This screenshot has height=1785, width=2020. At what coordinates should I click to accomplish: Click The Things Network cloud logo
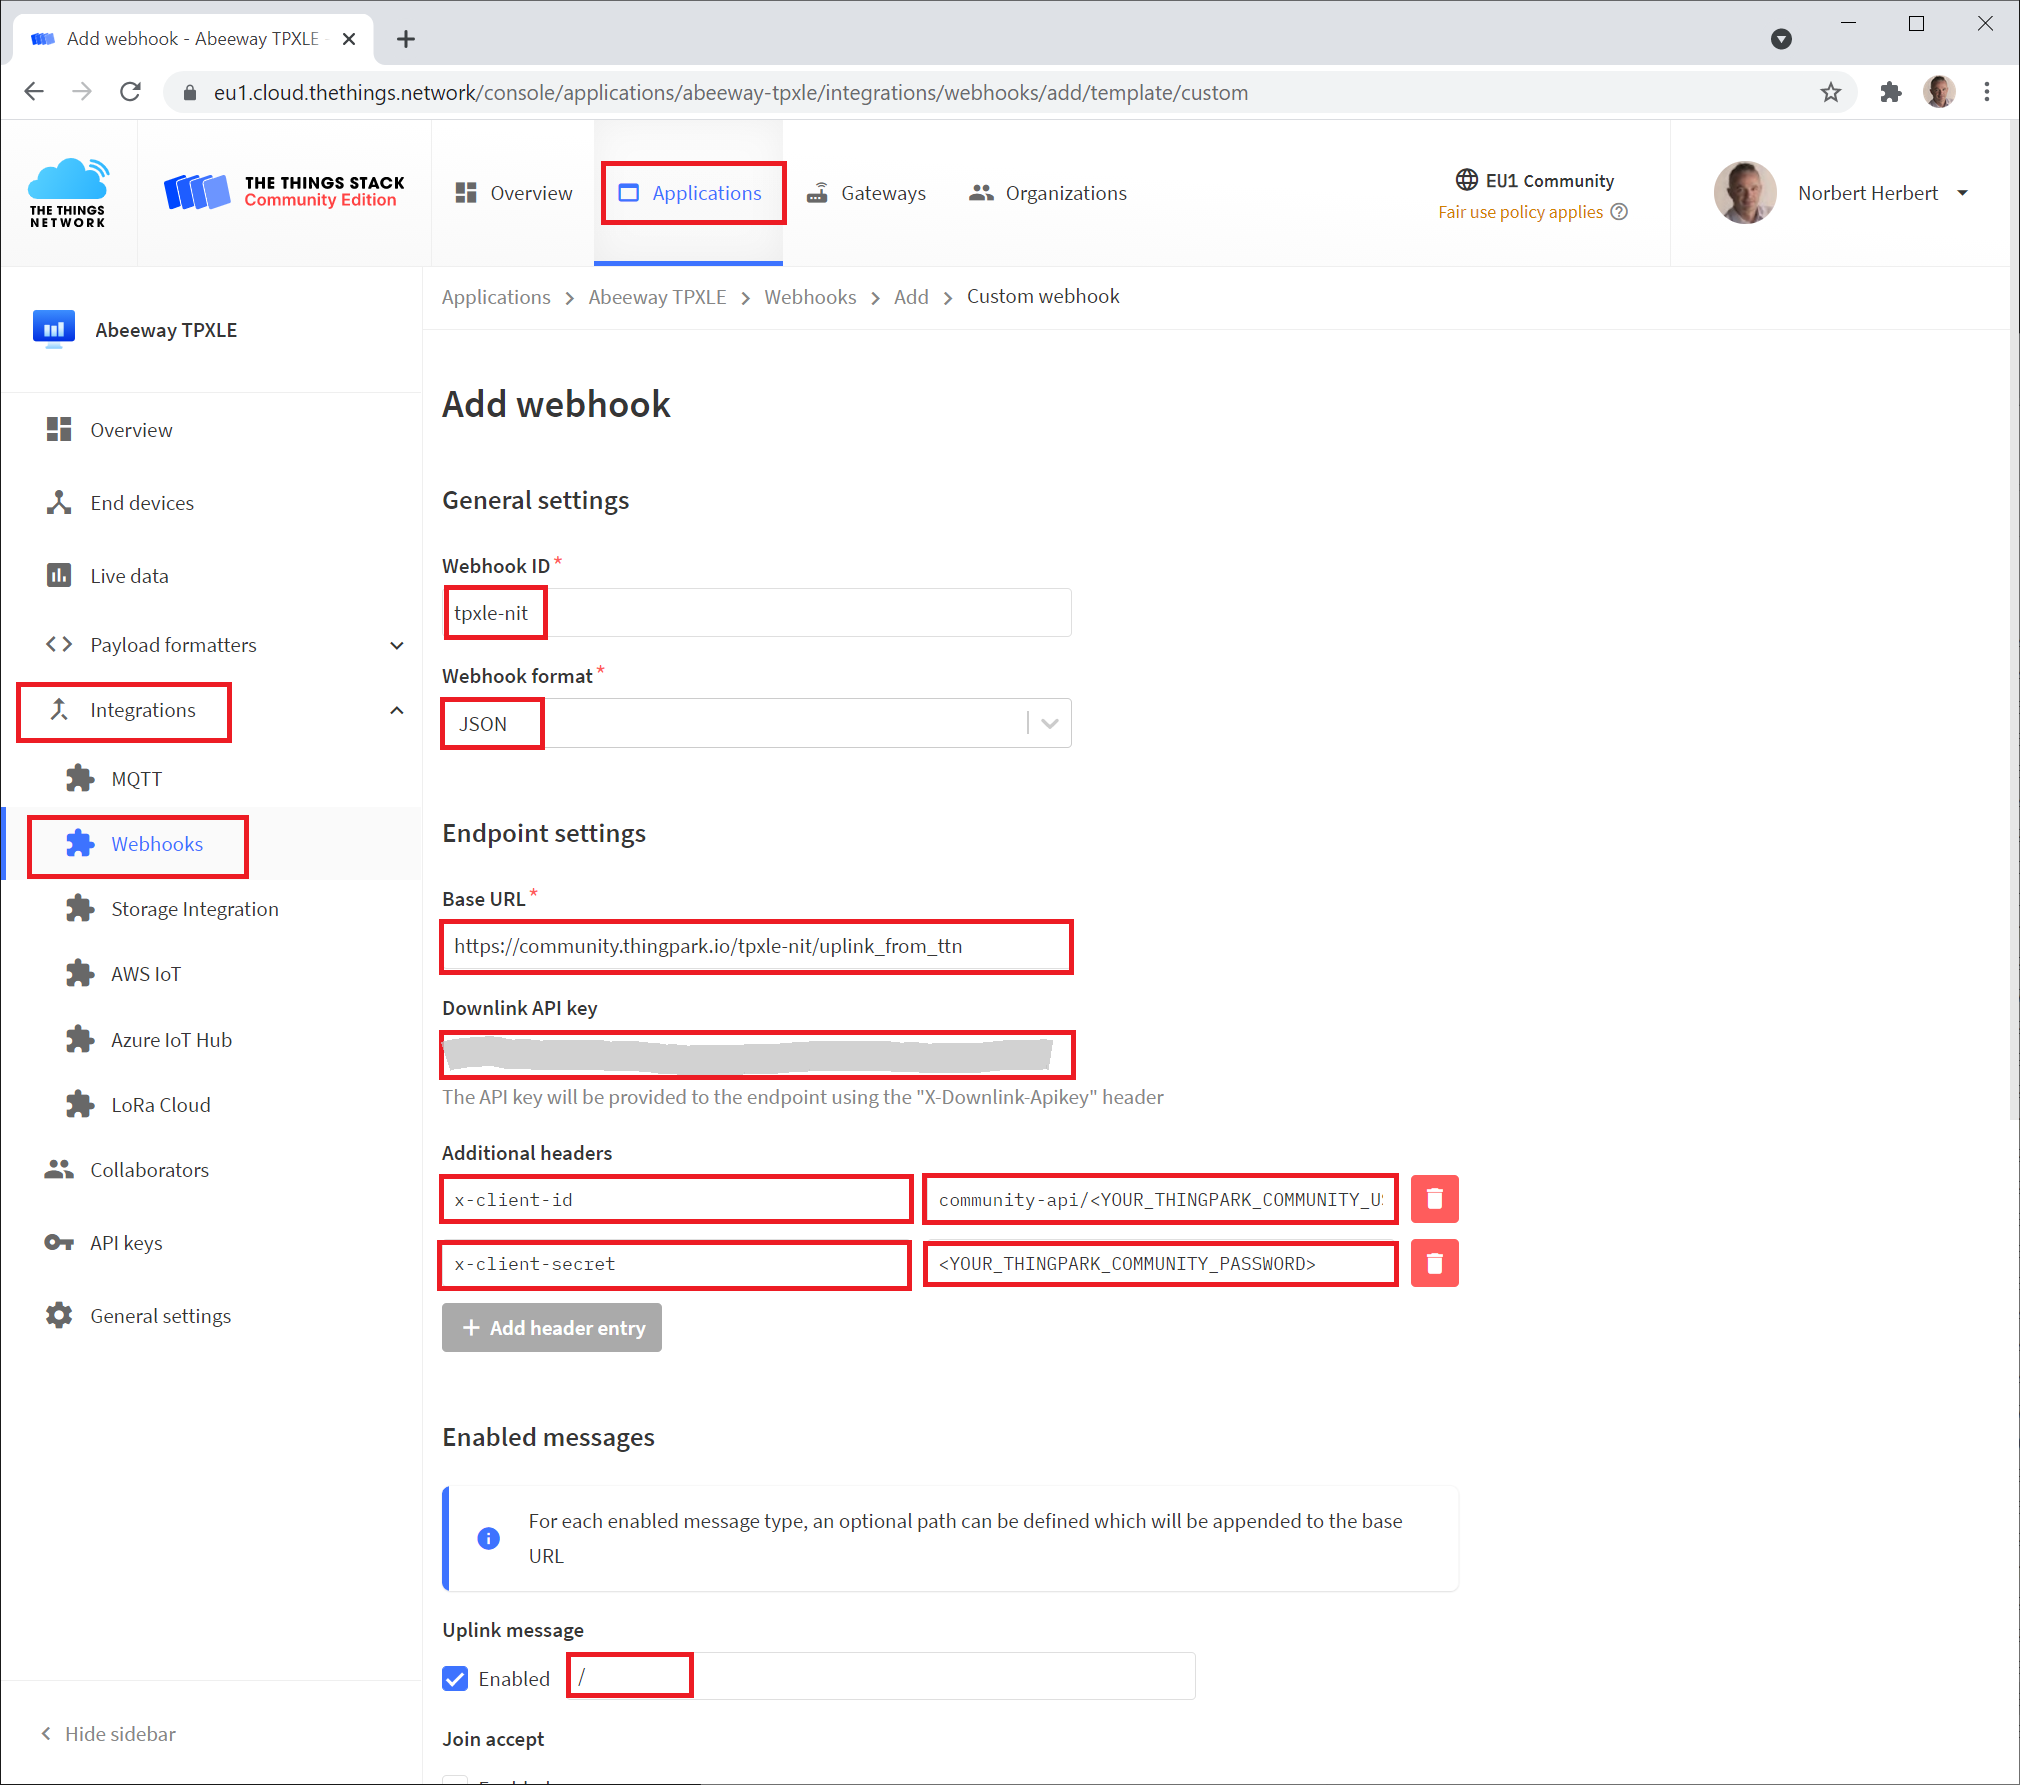(x=68, y=192)
